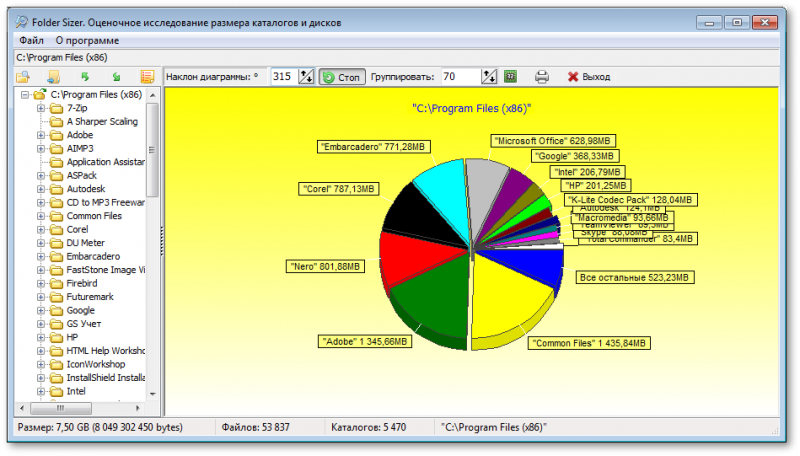800x456 pixels.
Task: Select the Futuremark folder
Action: 90,297
